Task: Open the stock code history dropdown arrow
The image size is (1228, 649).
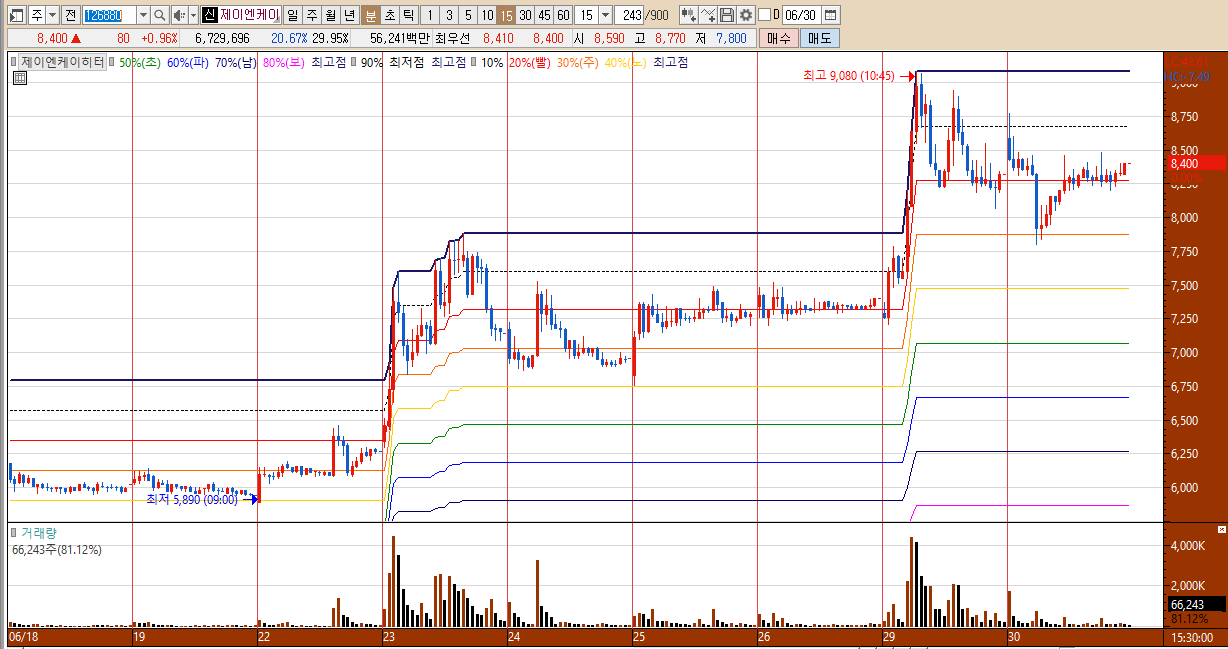Action: [142, 15]
